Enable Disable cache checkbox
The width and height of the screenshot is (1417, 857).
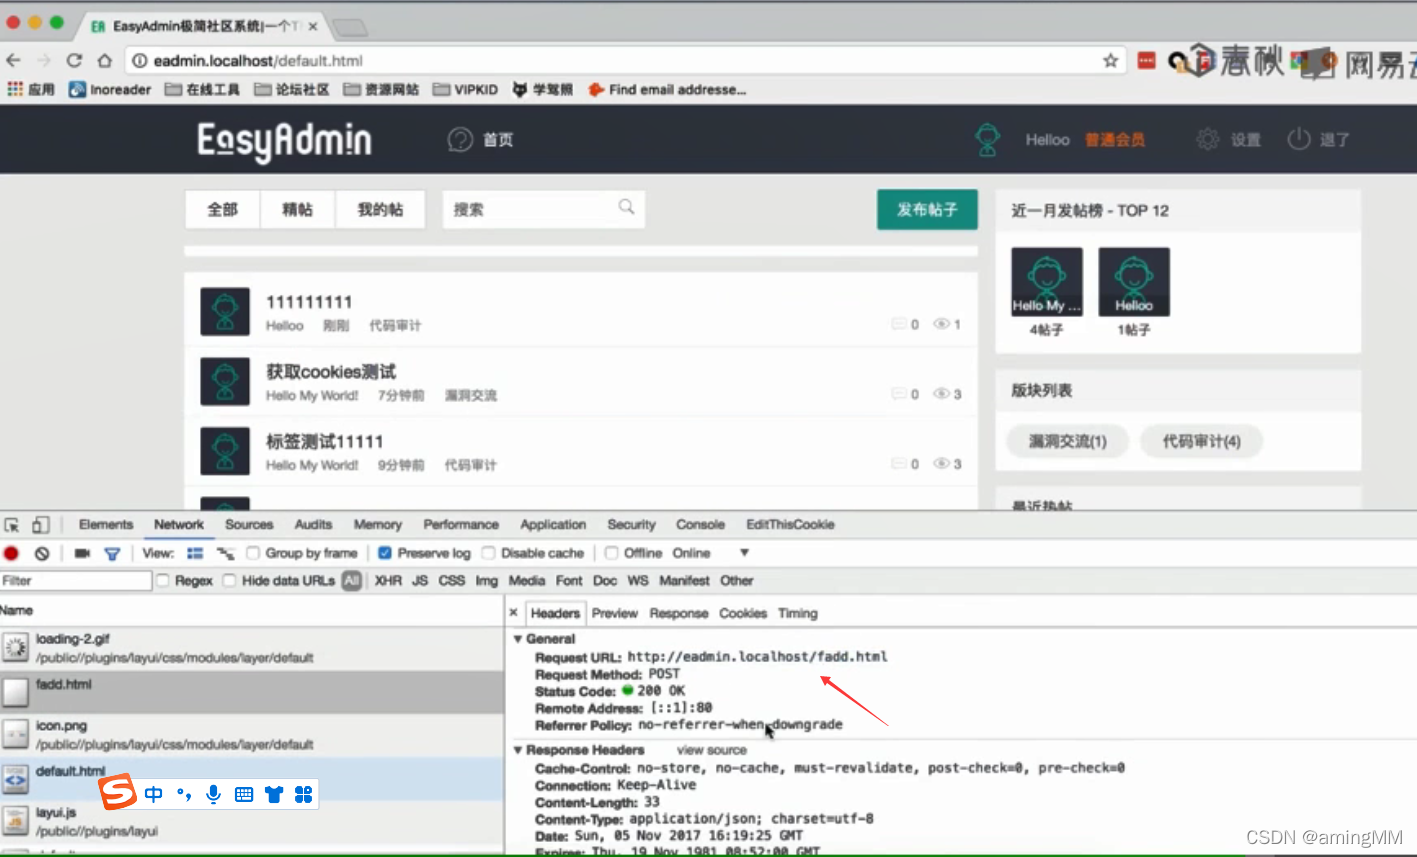[x=489, y=553]
